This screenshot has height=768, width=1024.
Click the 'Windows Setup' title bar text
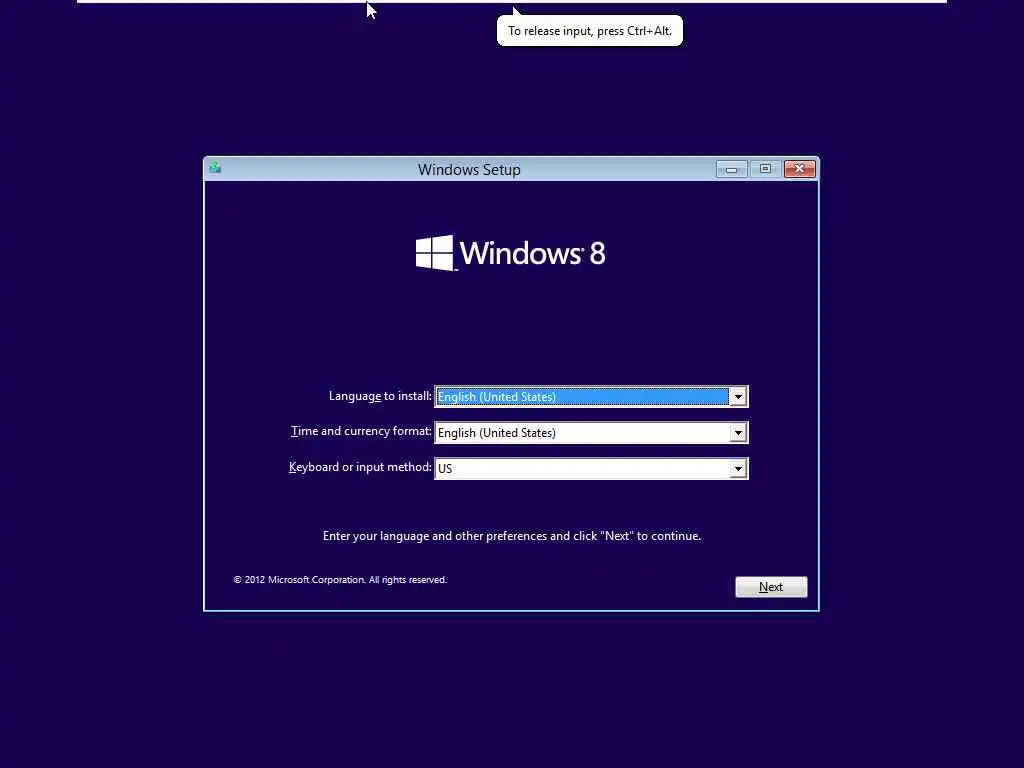coord(470,170)
